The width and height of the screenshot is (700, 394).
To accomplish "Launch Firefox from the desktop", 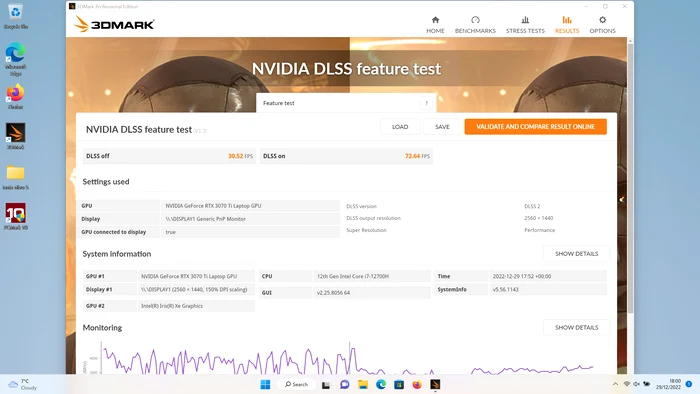I will coord(15,96).
